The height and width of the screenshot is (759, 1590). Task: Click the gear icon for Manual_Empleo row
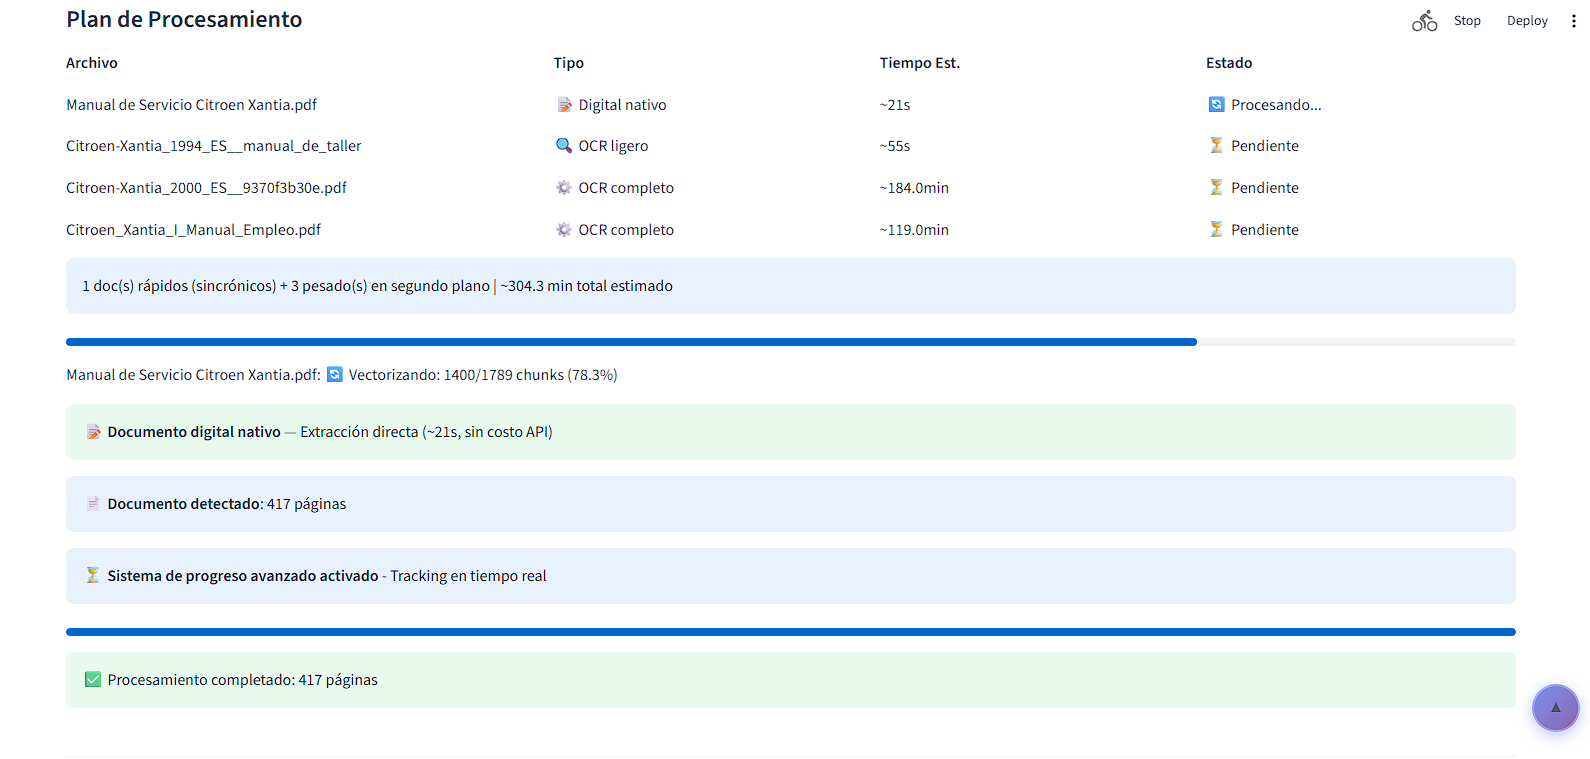coord(564,230)
